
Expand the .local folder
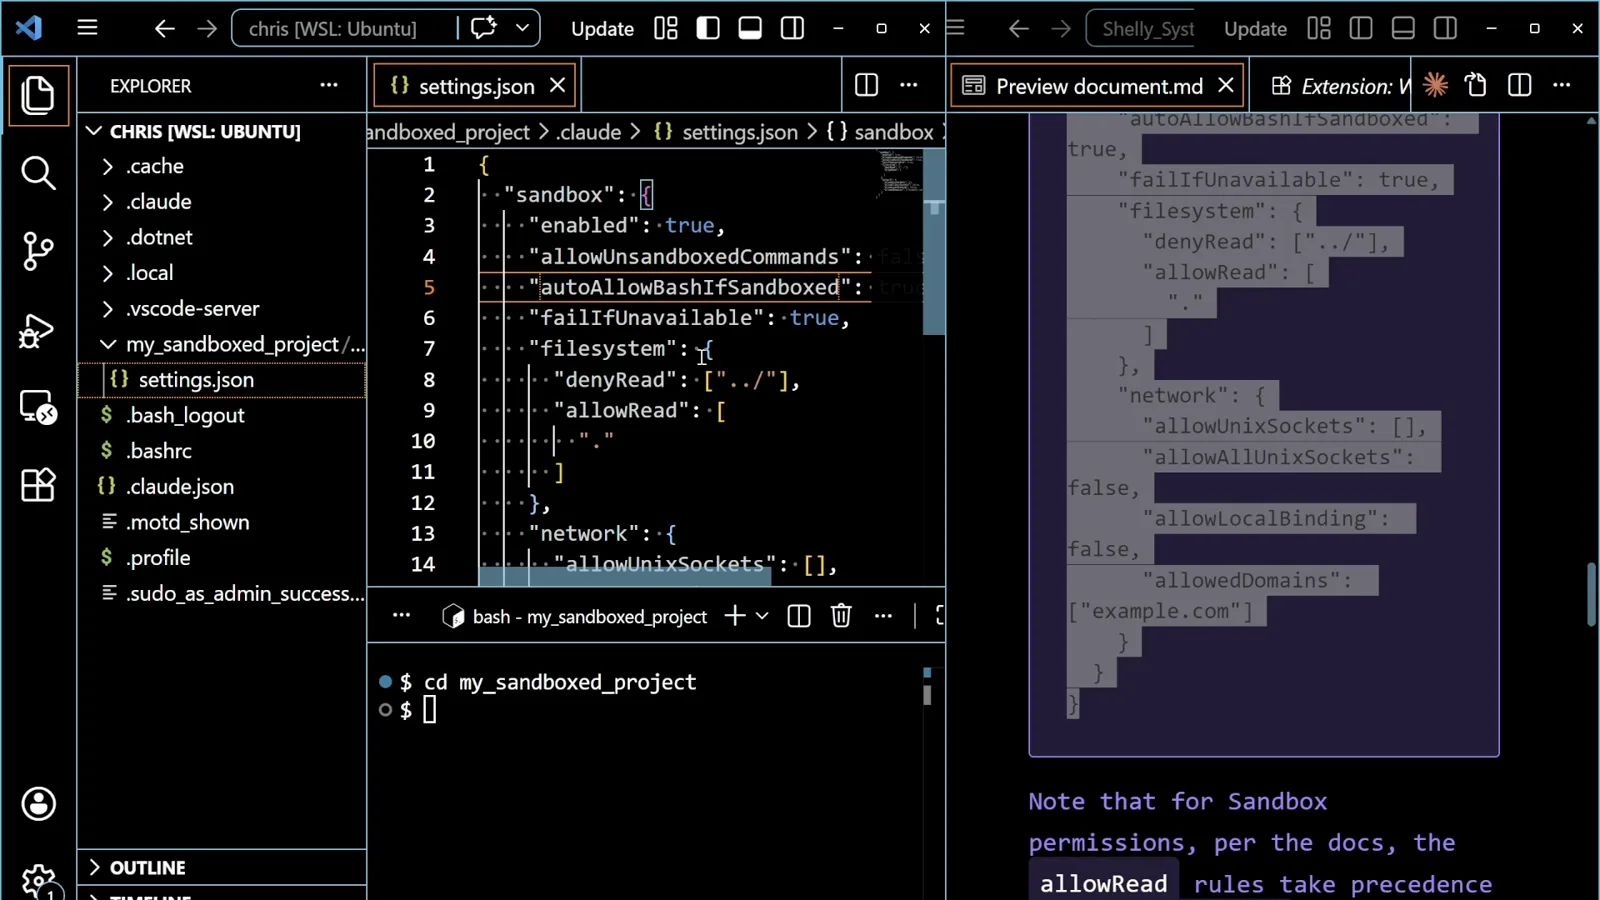[x=222, y=273]
